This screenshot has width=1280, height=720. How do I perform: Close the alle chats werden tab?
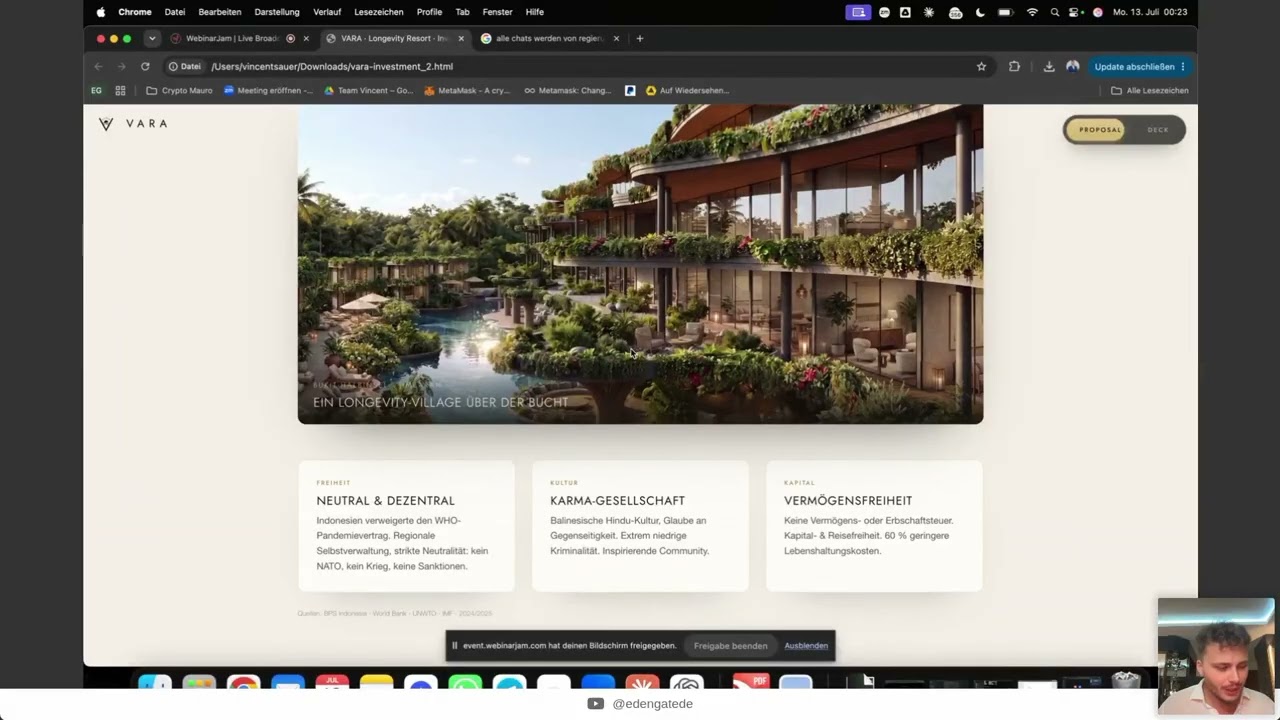coord(616,38)
